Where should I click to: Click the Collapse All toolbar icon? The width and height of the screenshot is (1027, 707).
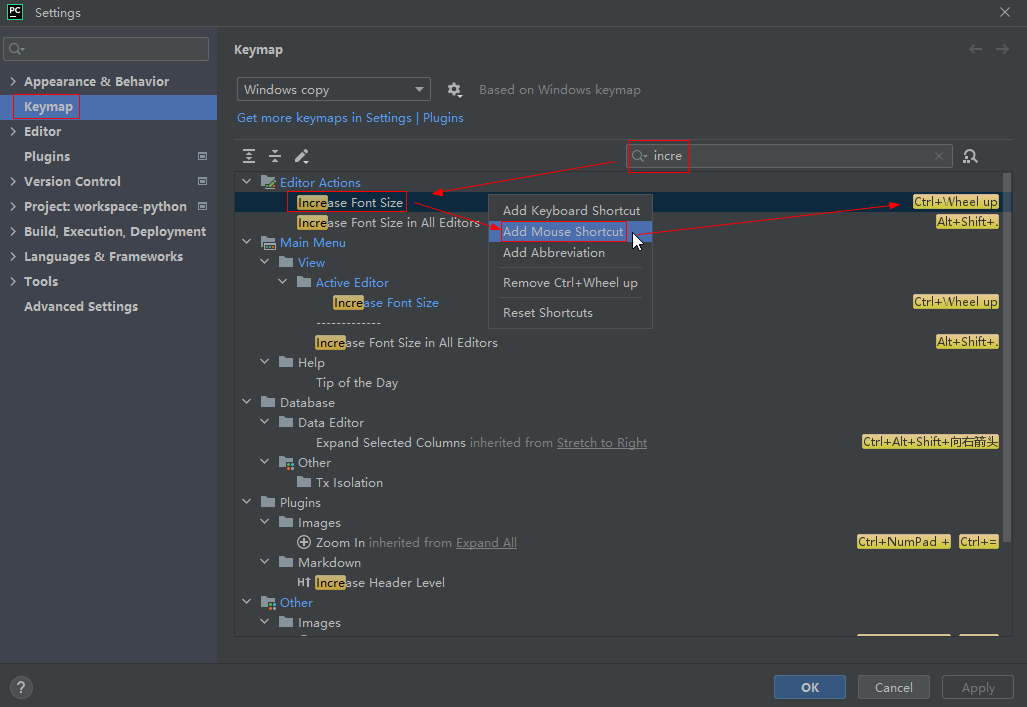275,156
